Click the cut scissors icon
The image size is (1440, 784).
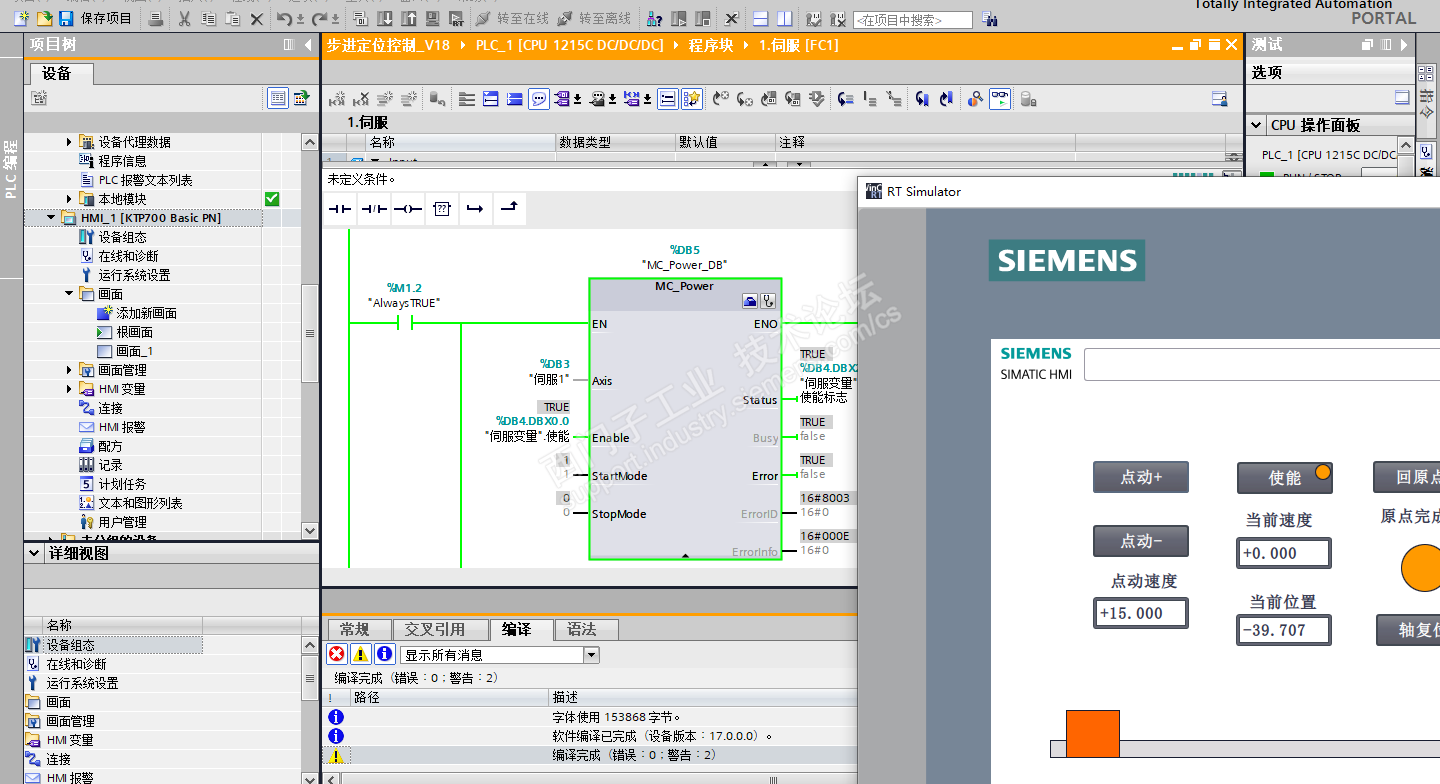pos(184,18)
